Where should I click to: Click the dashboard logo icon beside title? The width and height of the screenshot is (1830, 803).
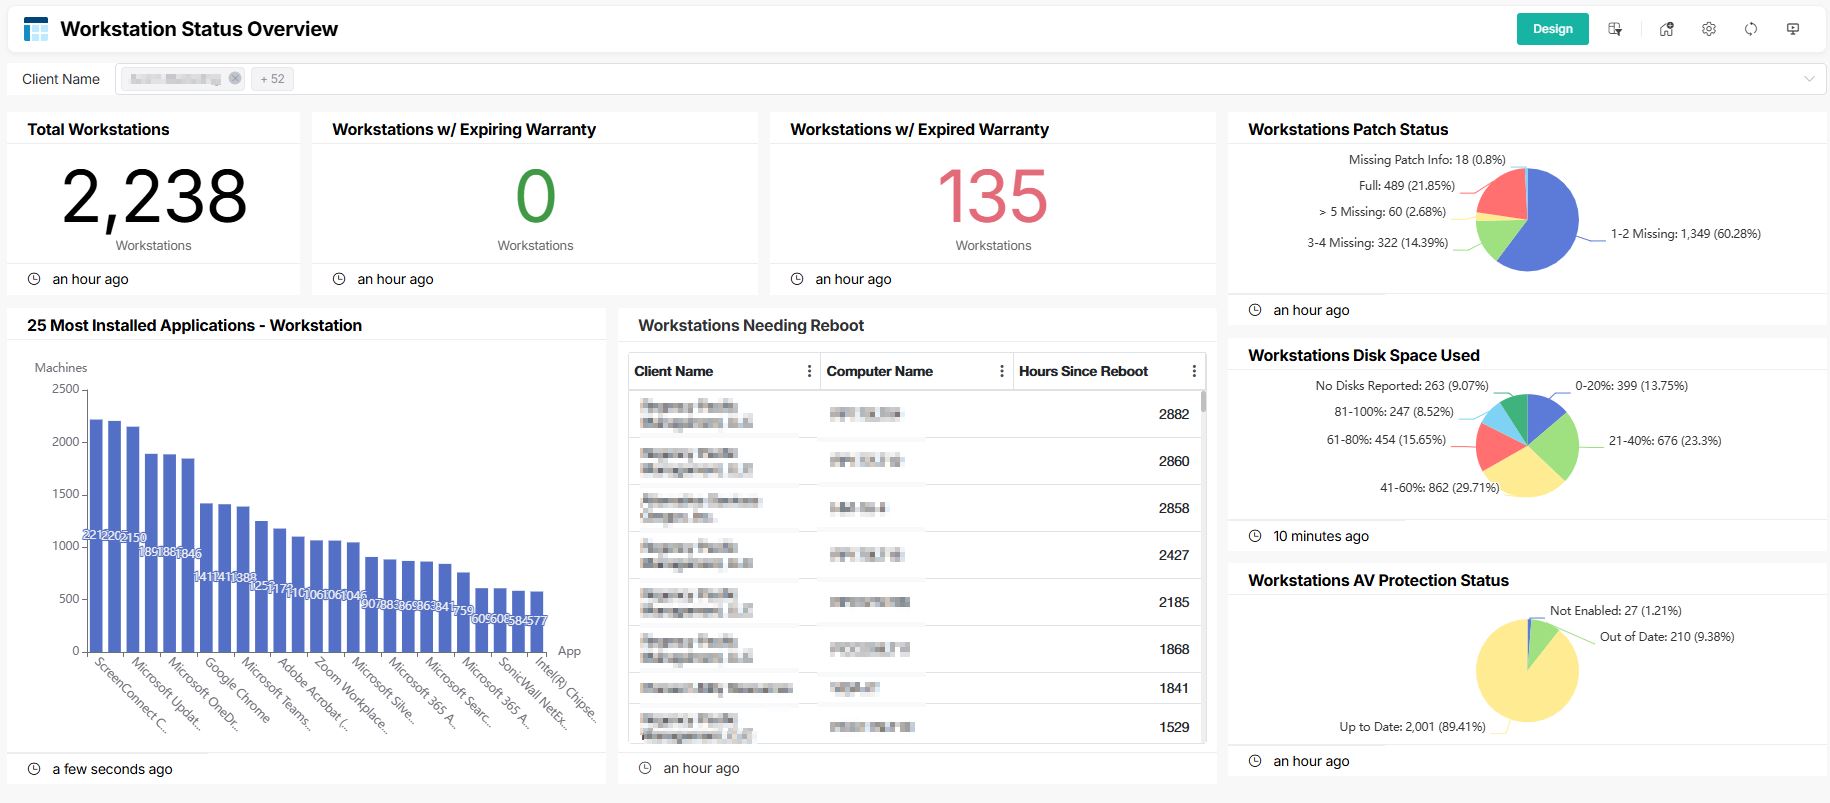(36, 29)
